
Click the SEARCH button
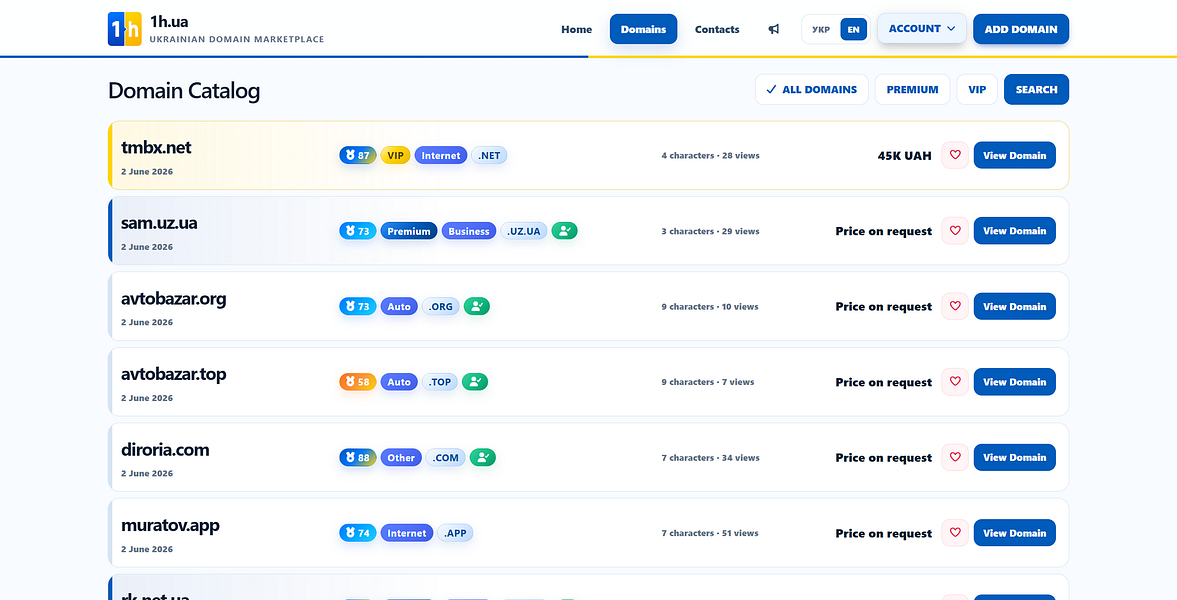point(1037,89)
